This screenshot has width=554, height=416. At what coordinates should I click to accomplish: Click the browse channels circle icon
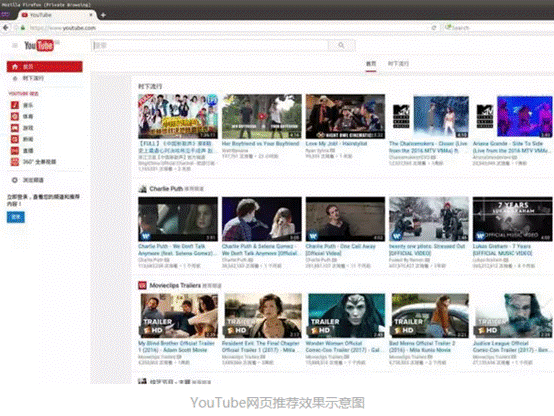coord(15,180)
